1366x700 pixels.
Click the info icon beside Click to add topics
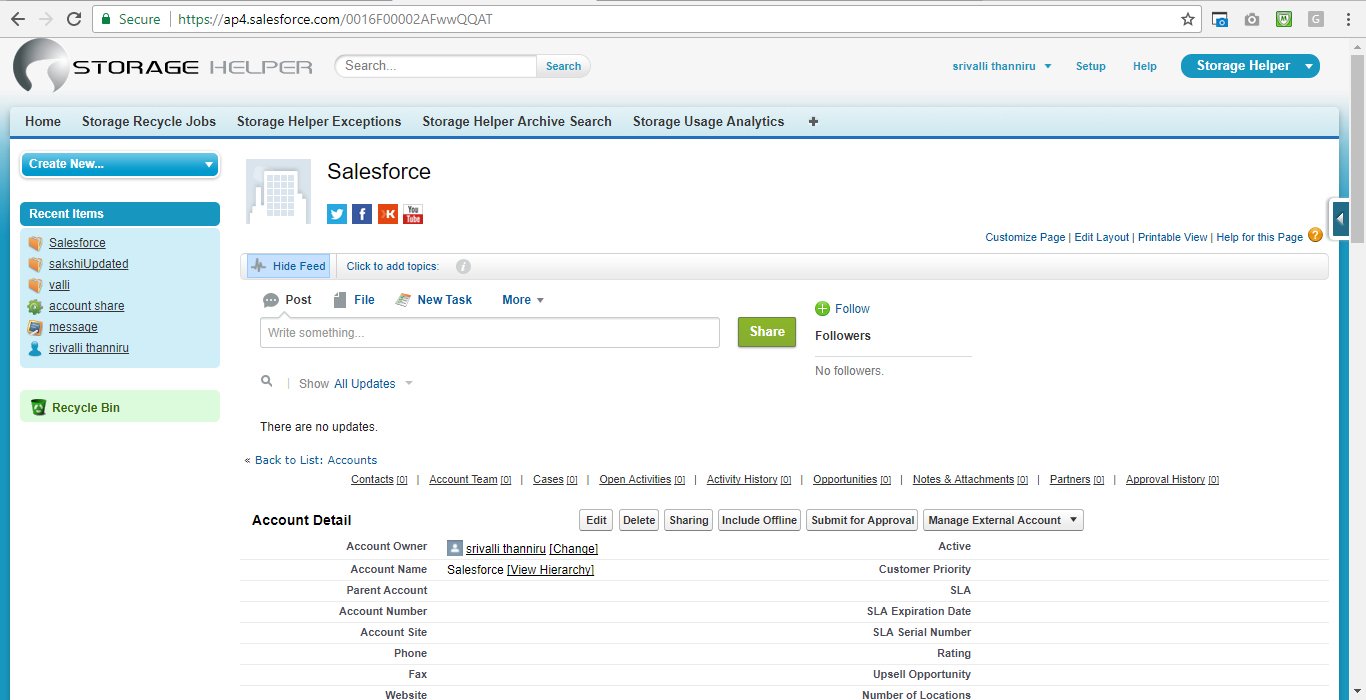coord(463,266)
